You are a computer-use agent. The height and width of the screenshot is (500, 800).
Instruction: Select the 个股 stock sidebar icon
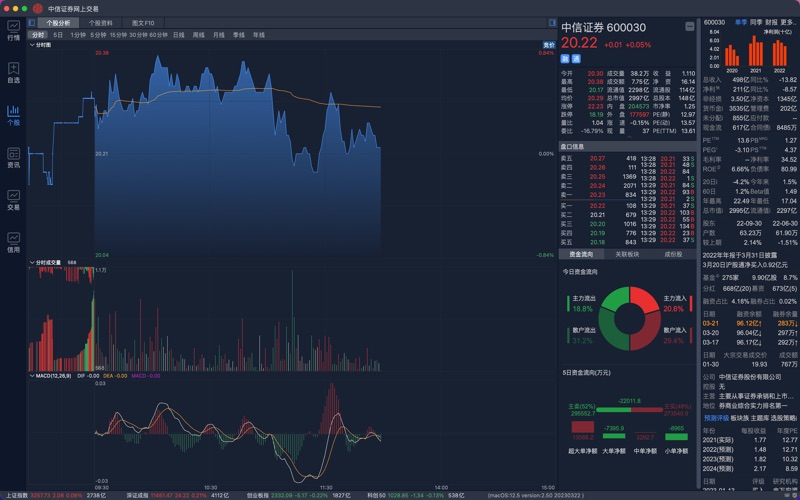13,115
